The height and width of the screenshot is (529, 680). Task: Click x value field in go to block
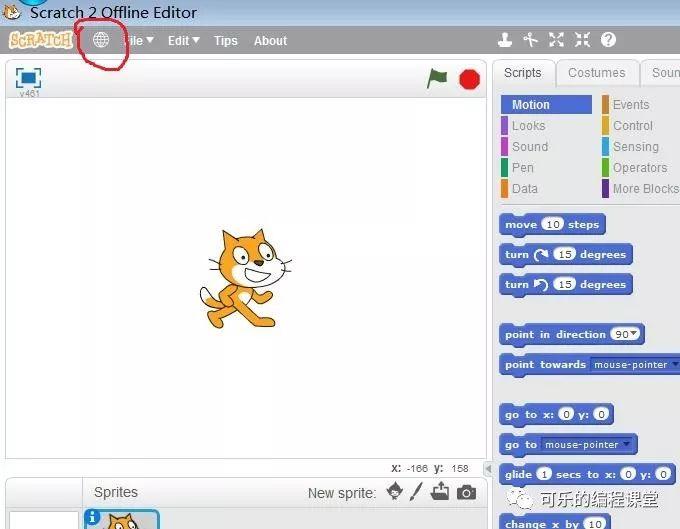(x=566, y=415)
